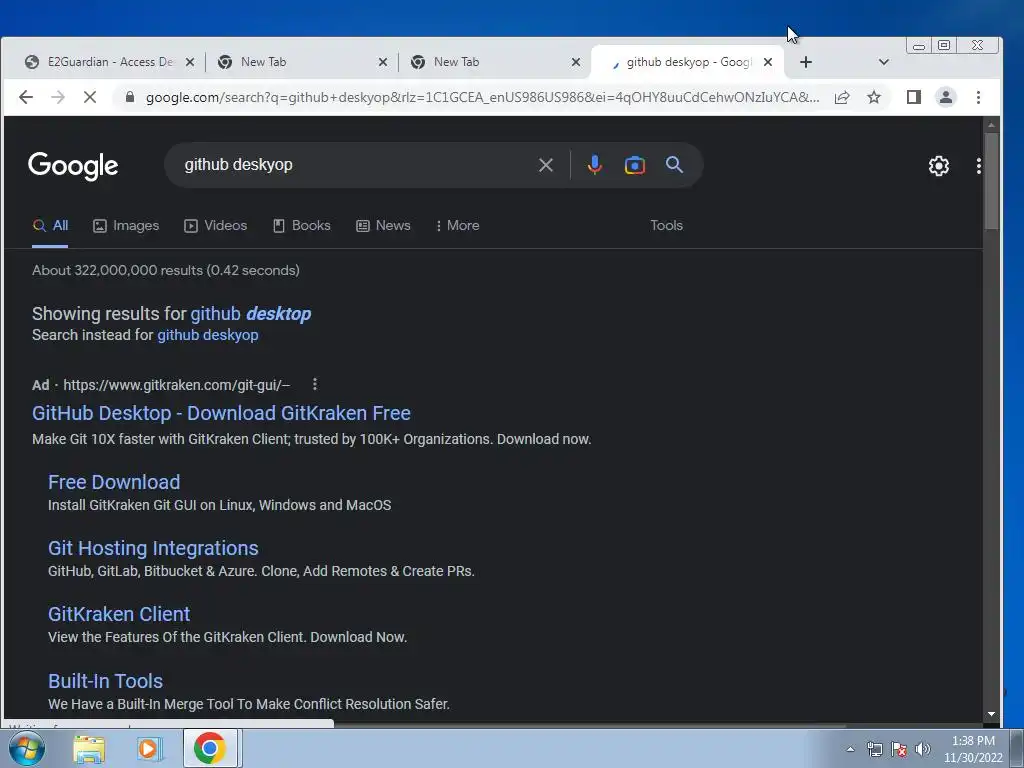Open Action Center flag icon
Screen dimensions: 1024x768
[x=899, y=749]
